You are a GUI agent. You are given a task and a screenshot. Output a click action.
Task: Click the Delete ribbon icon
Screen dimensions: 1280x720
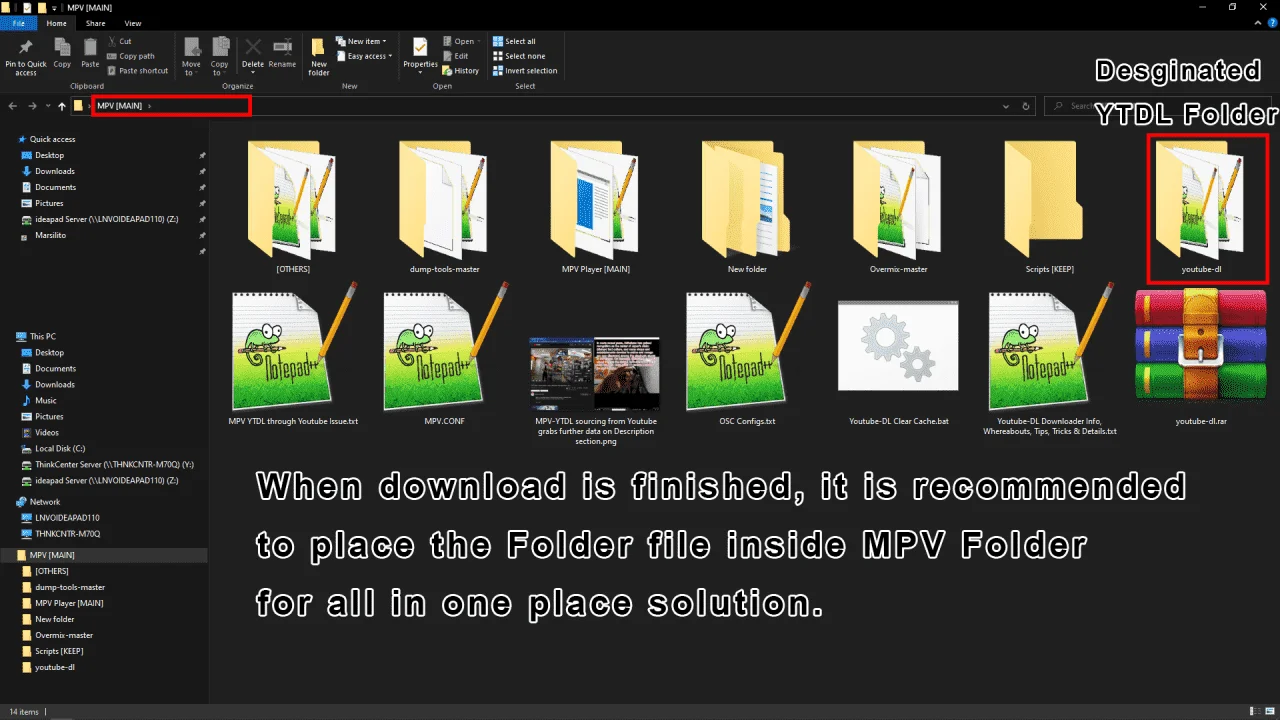point(253,54)
